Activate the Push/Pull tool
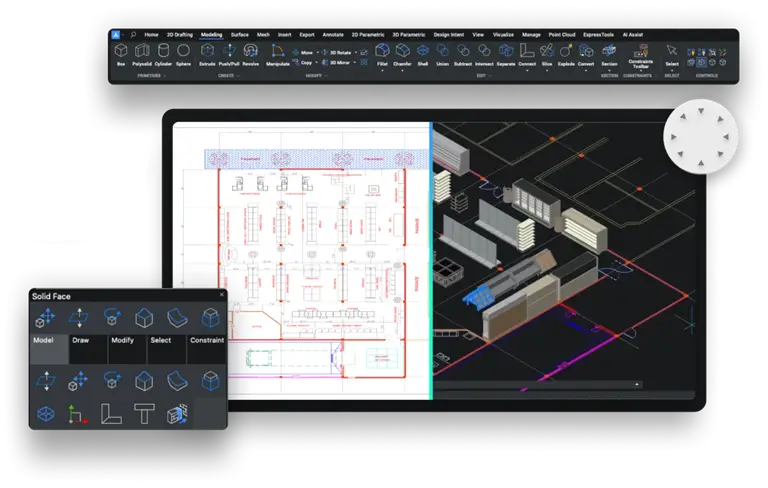The height and width of the screenshot is (488, 768). 229,53
